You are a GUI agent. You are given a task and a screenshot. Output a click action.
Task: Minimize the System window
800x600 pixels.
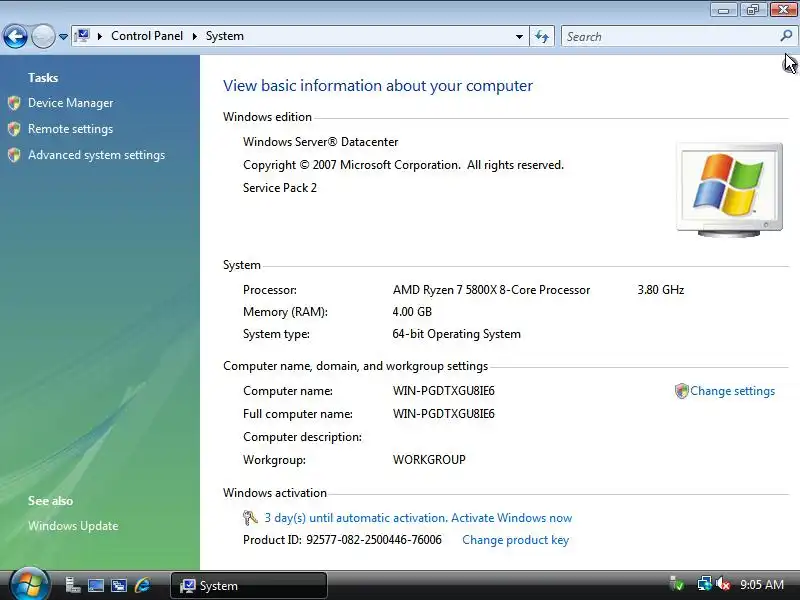[723, 10]
